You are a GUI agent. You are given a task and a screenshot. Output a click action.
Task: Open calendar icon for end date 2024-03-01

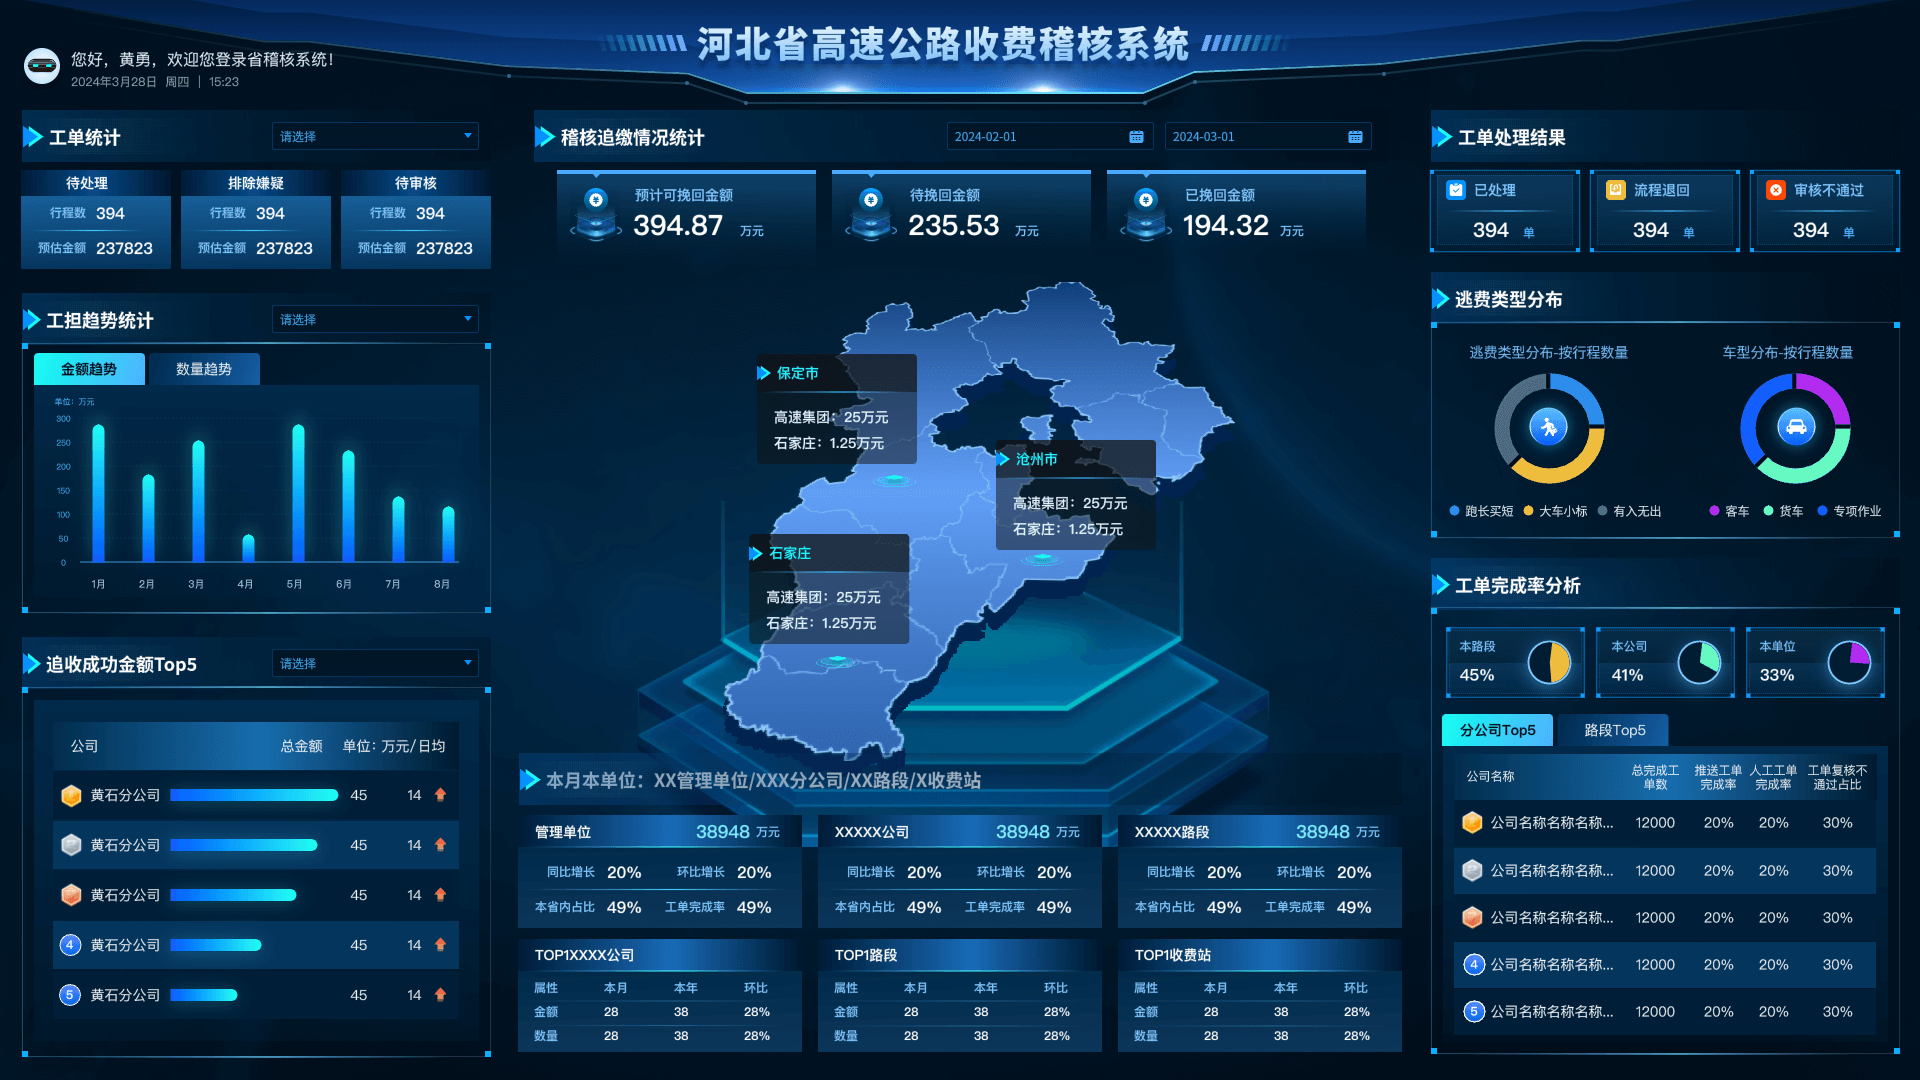(x=1355, y=137)
